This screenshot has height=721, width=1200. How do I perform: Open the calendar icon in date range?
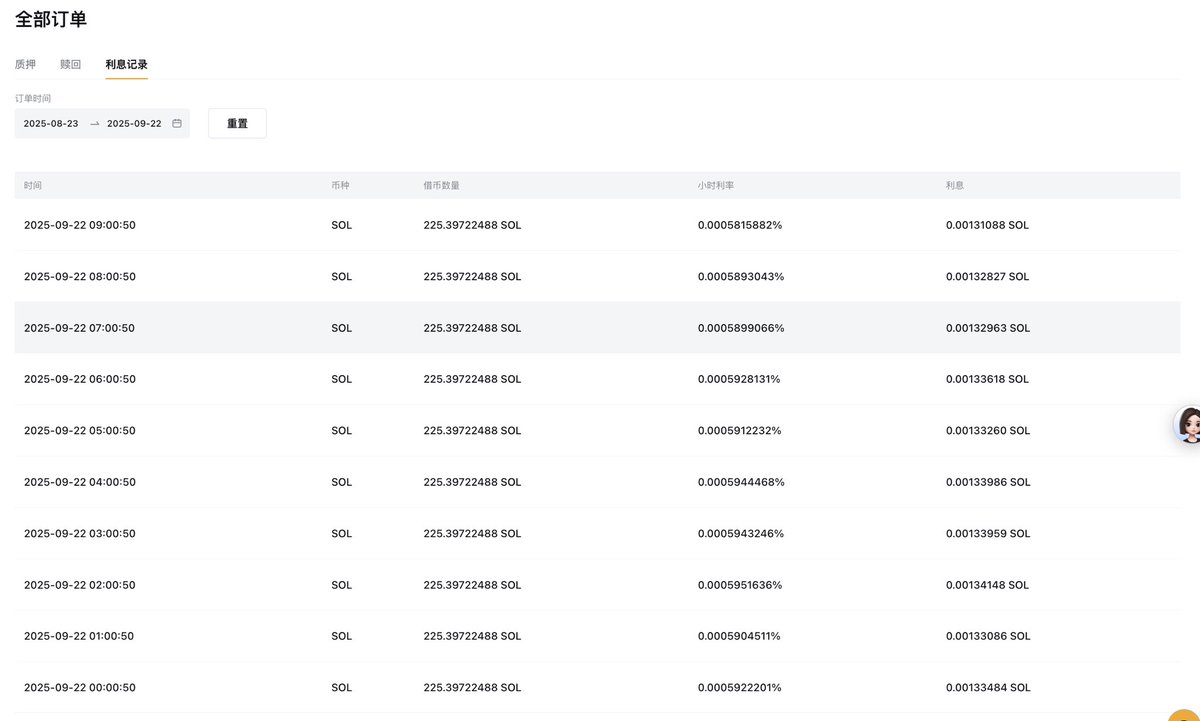[x=177, y=123]
